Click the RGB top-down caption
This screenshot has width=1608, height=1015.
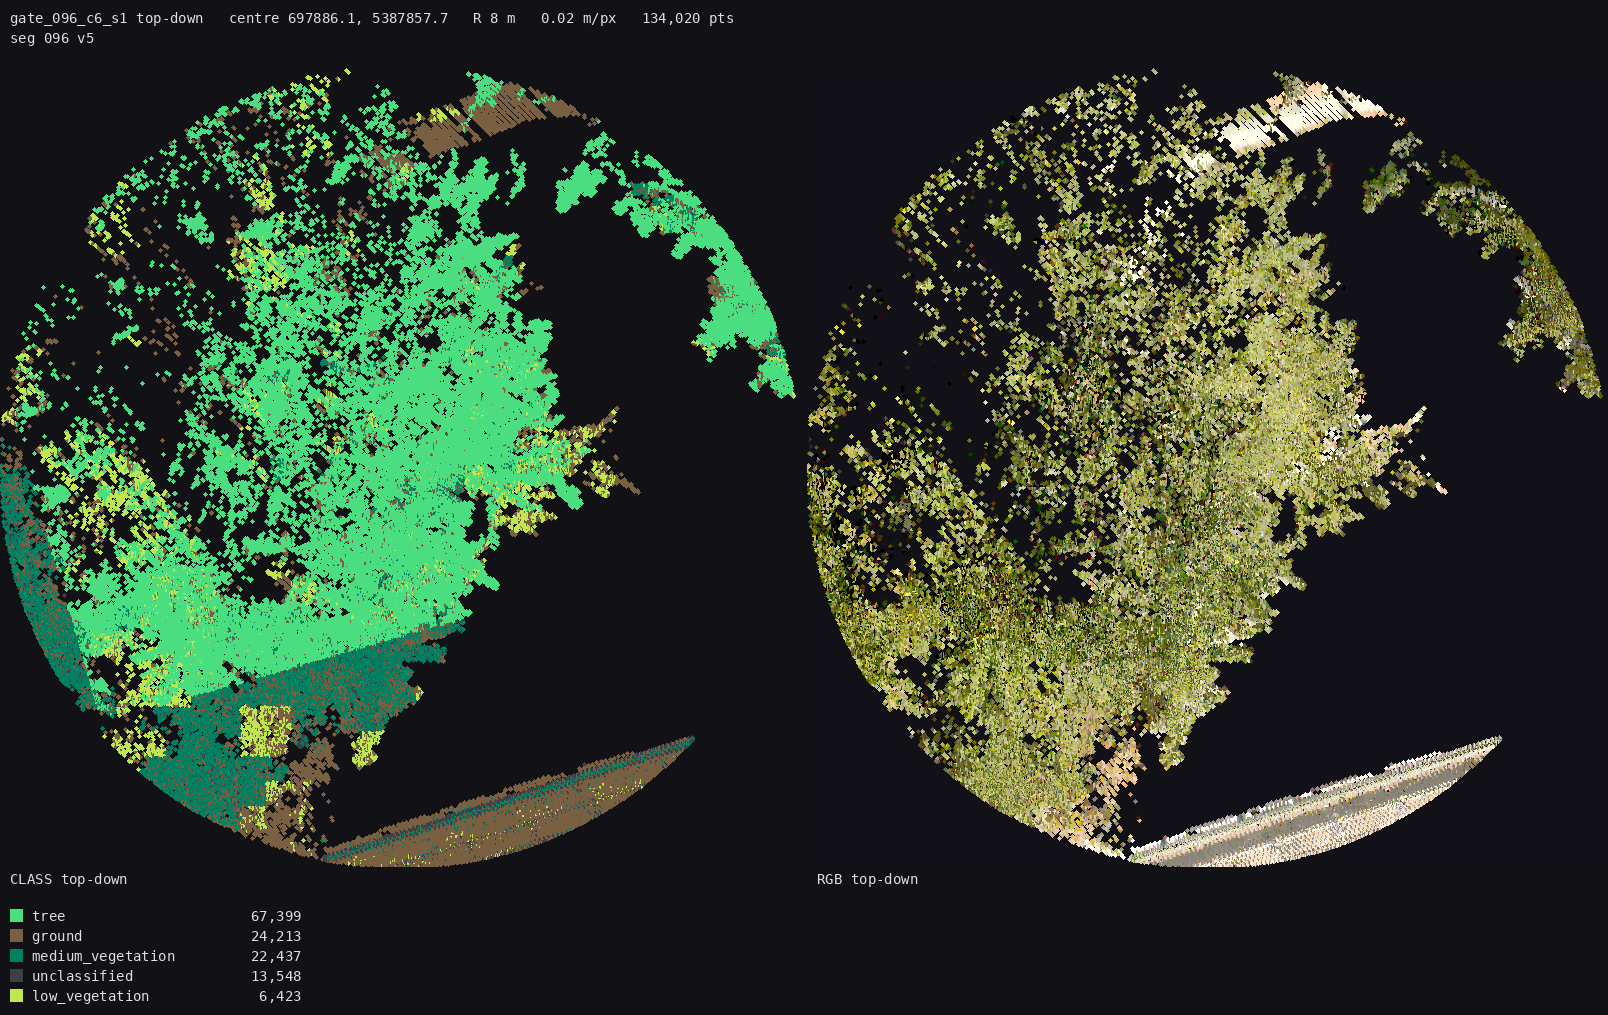[867, 879]
